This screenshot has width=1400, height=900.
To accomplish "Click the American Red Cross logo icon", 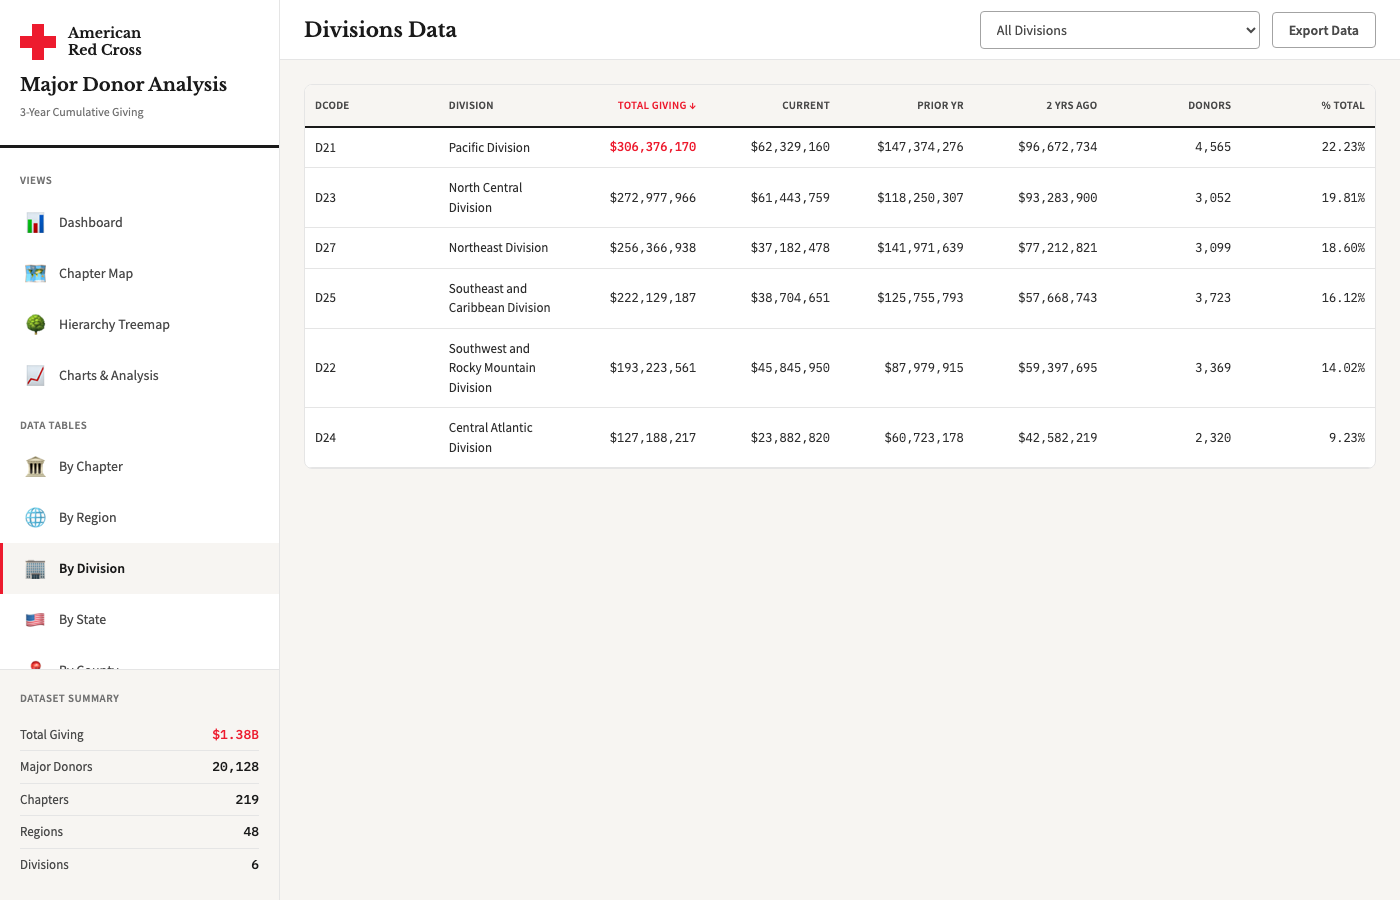I will pos(38,42).
